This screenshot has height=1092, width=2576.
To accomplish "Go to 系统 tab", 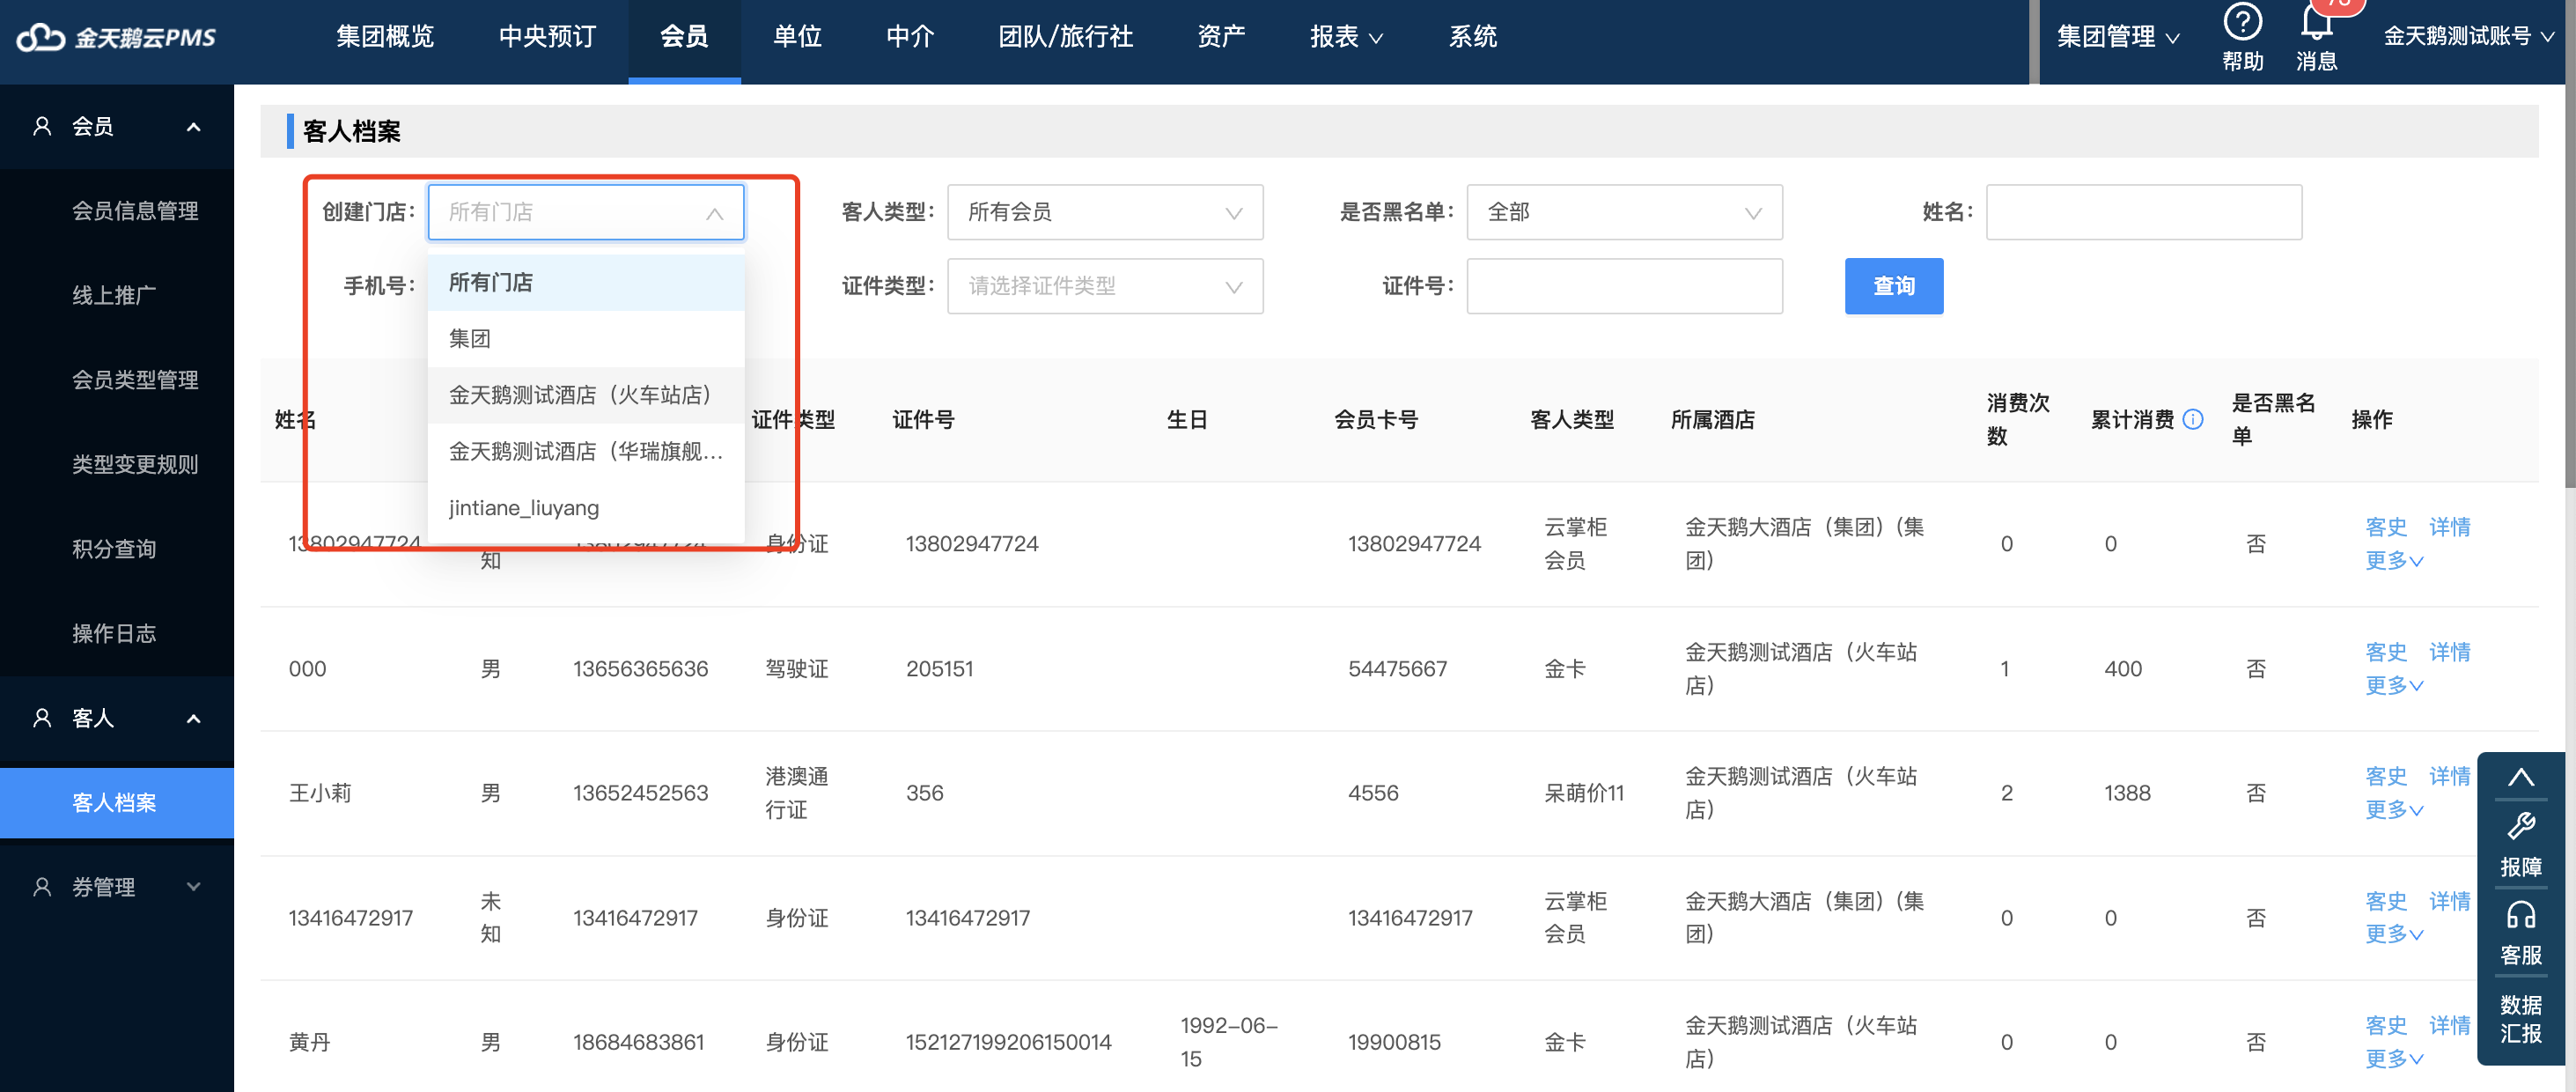I will point(1472,37).
